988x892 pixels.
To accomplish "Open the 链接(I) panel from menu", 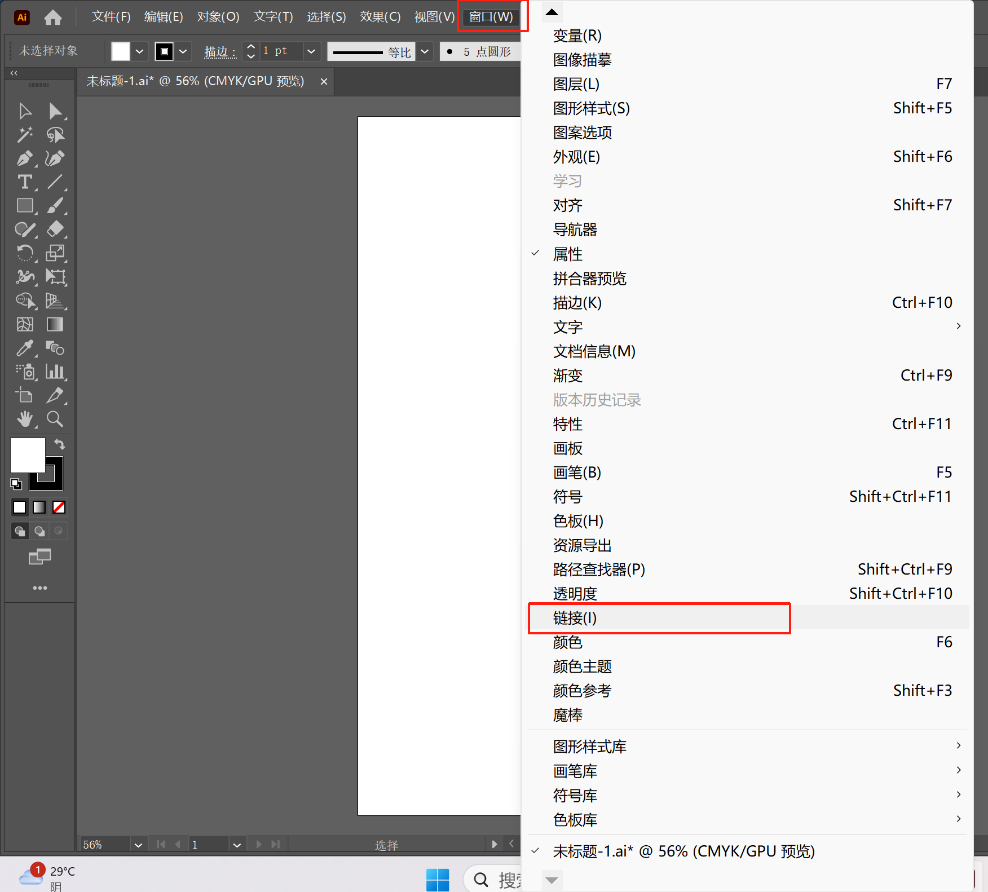I will tap(575, 618).
